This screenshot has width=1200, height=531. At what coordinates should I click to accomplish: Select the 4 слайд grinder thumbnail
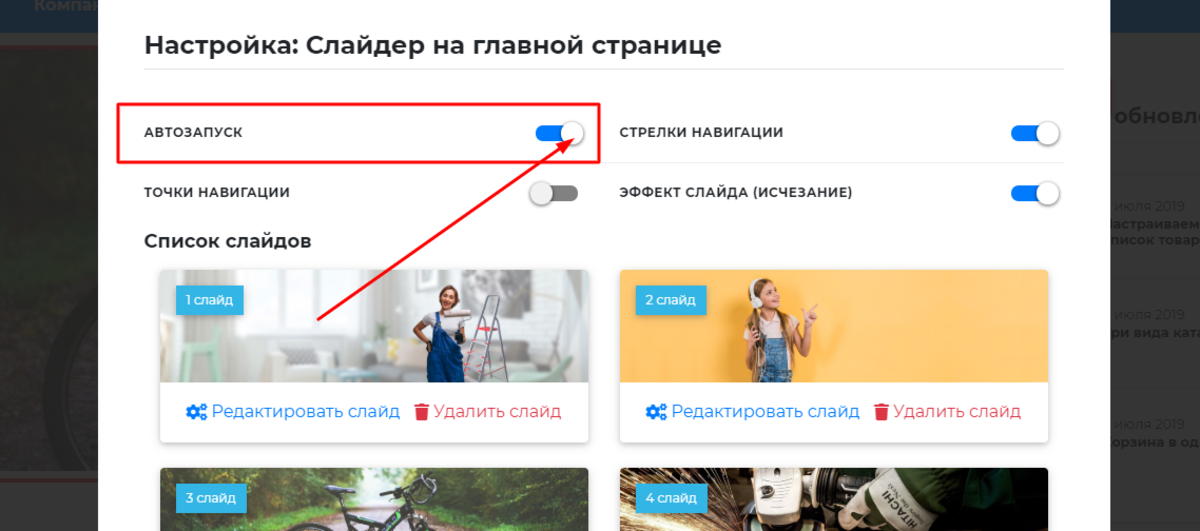834,499
